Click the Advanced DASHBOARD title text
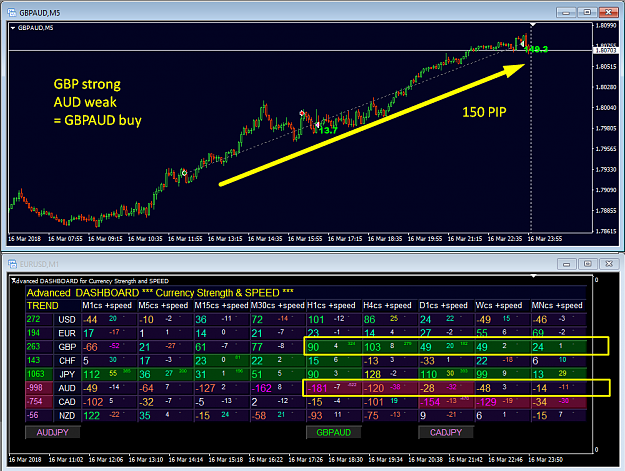 [x=160, y=293]
